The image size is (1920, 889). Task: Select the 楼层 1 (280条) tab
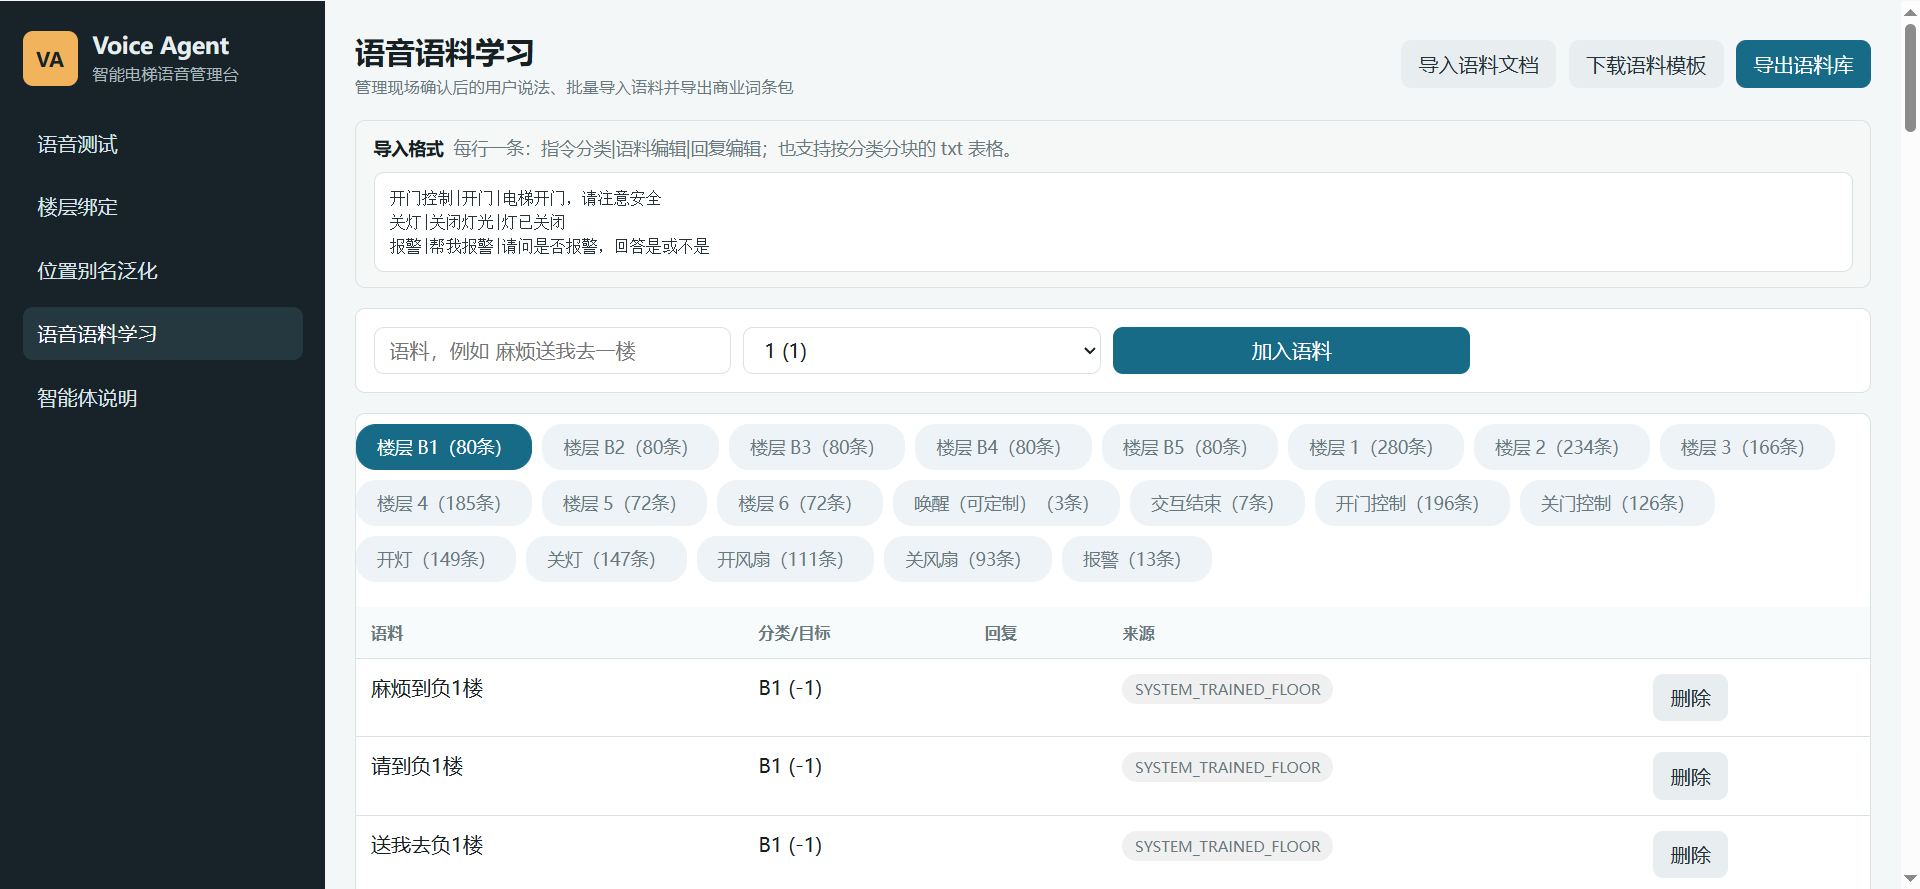pyautogui.click(x=1376, y=447)
